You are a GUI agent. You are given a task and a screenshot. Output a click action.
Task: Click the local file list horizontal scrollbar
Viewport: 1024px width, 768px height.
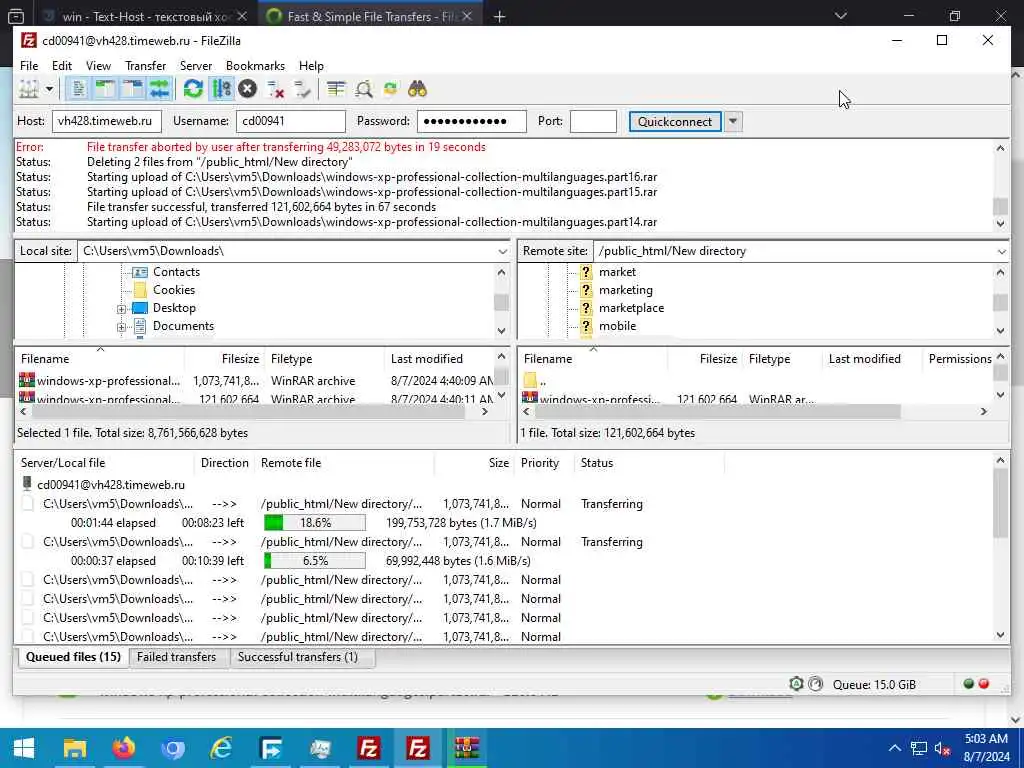click(x=248, y=411)
